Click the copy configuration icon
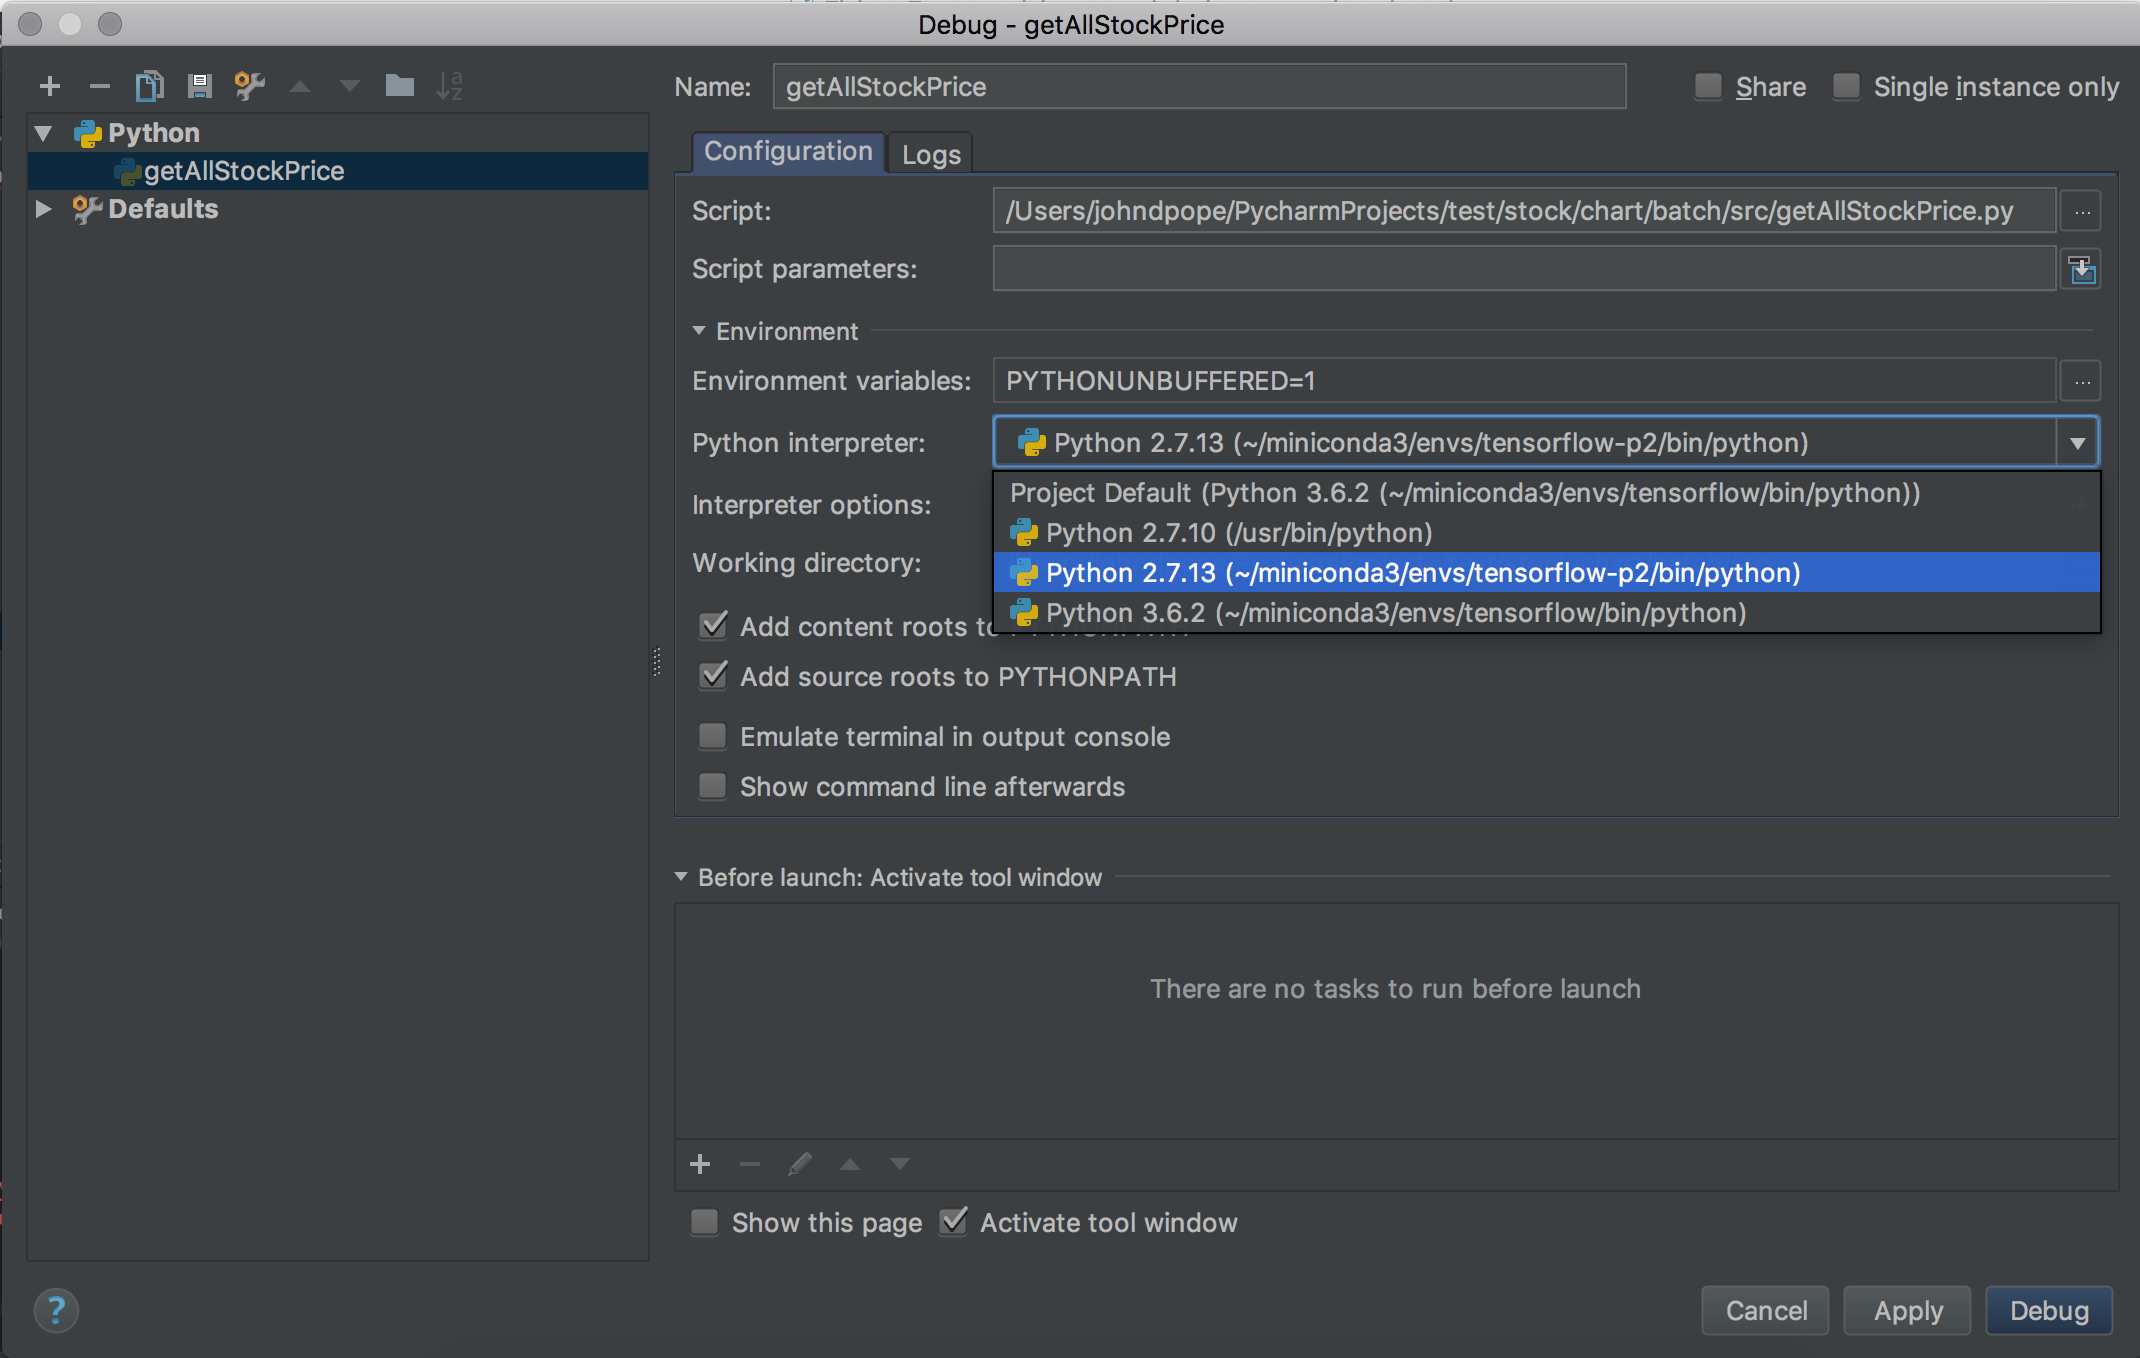This screenshot has height=1358, width=2140. coord(149,86)
